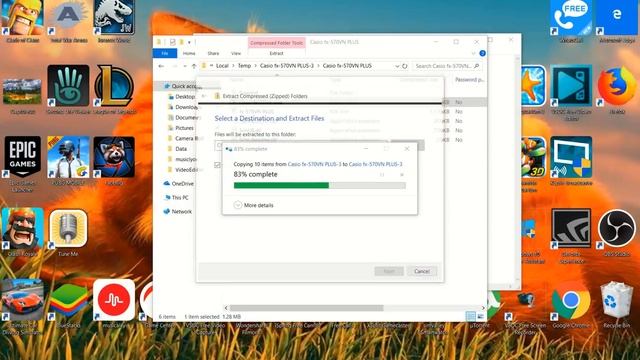Expand More details in copy dialog
640x360 pixels.
coord(253,205)
